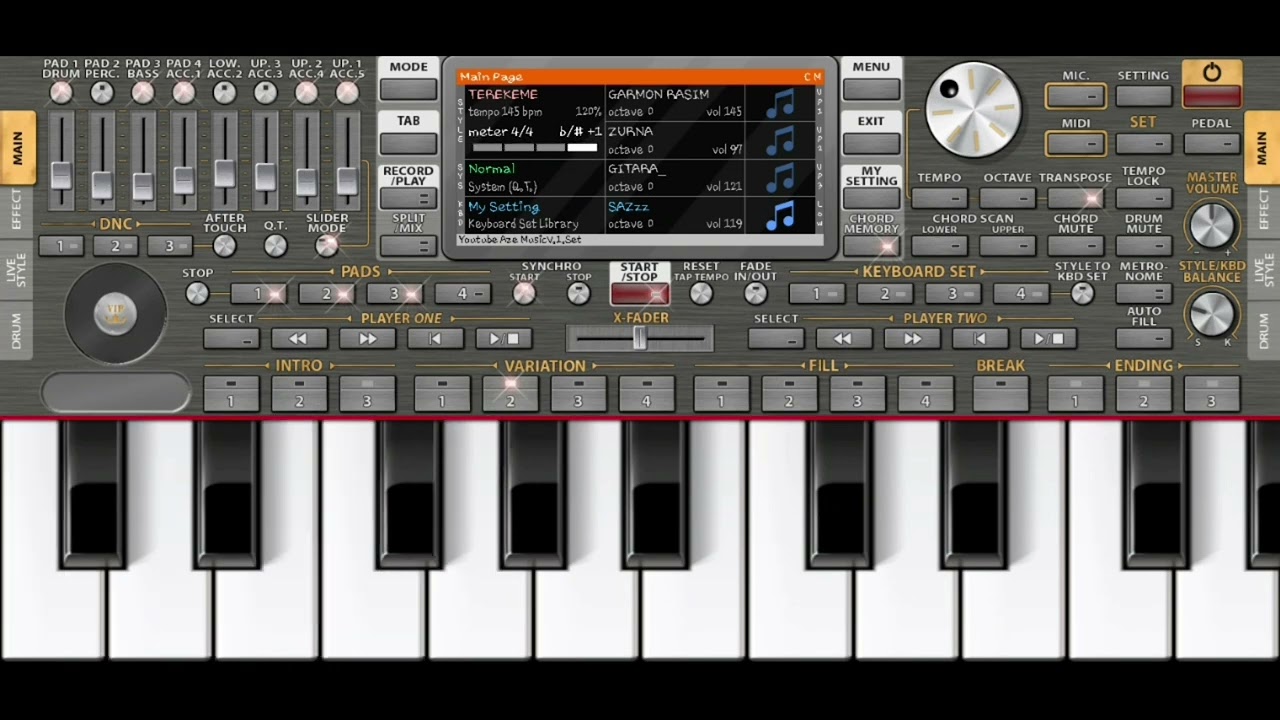Image resolution: width=1280 pixels, height=720 pixels.
Task: Tap the power button icon
Action: coord(1212,73)
